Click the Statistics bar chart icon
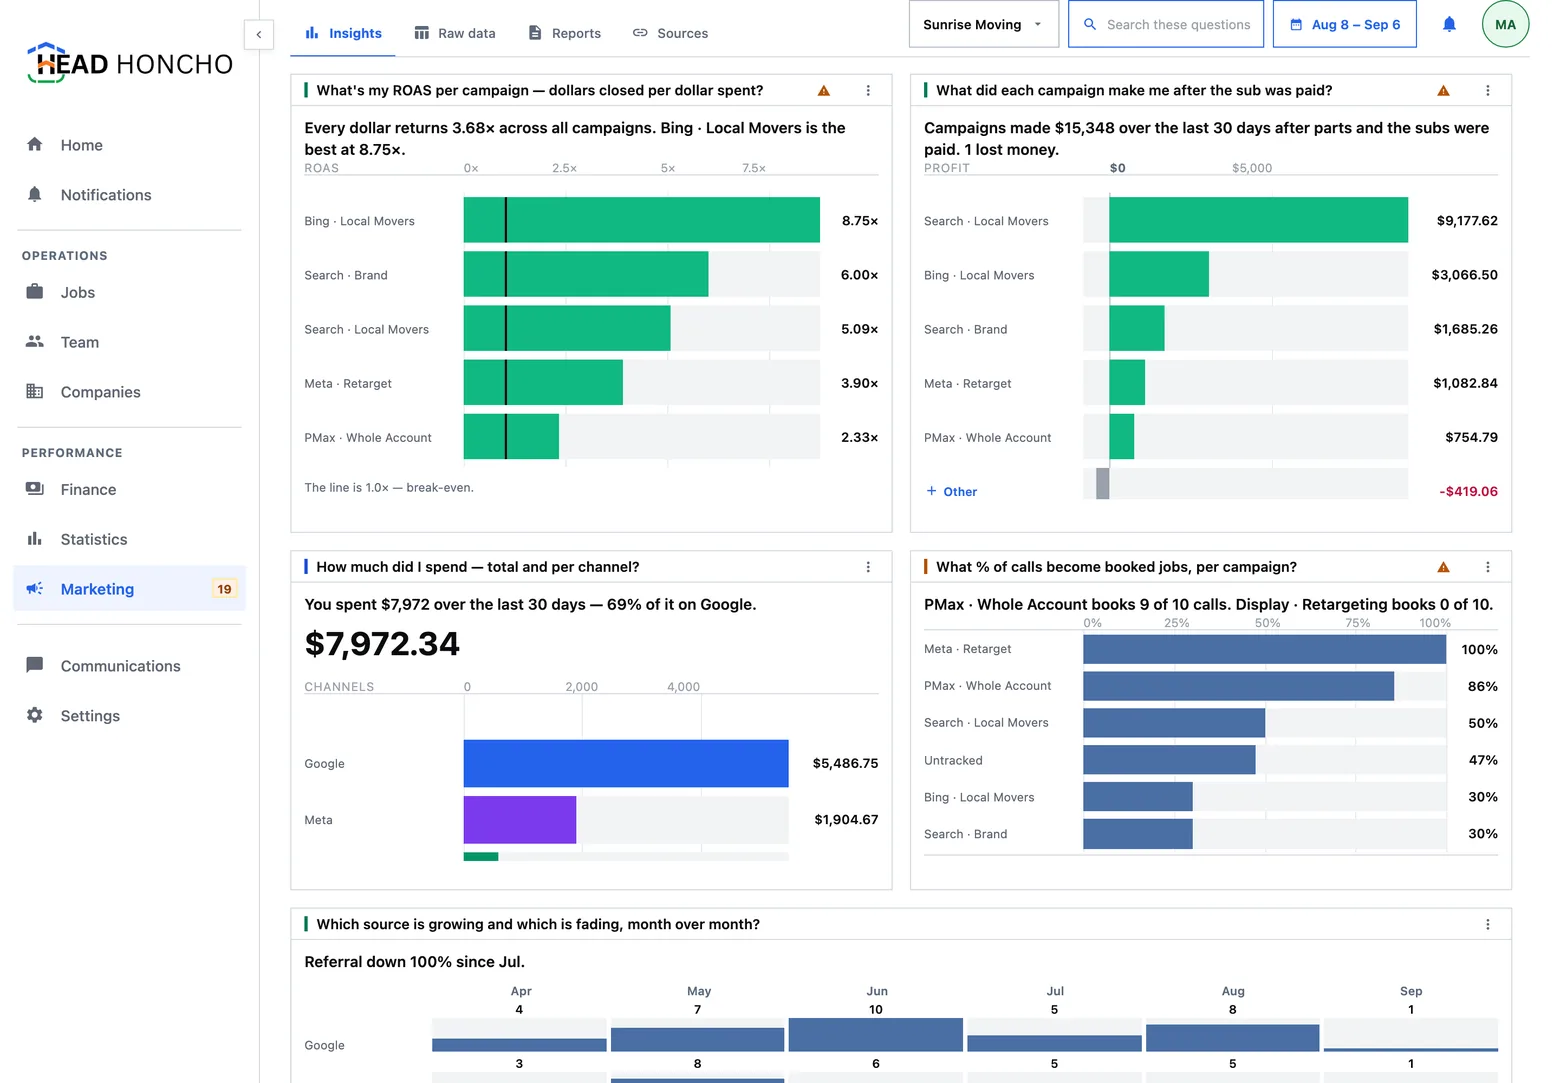The image size is (1560, 1083). pos(35,539)
